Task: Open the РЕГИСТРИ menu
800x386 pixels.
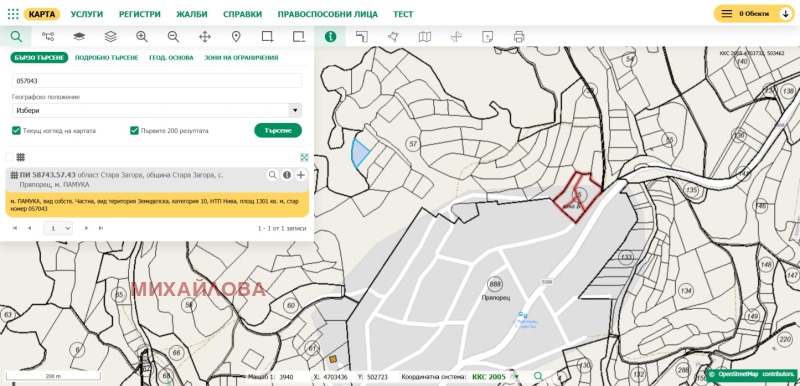Action: [x=140, y=14]
